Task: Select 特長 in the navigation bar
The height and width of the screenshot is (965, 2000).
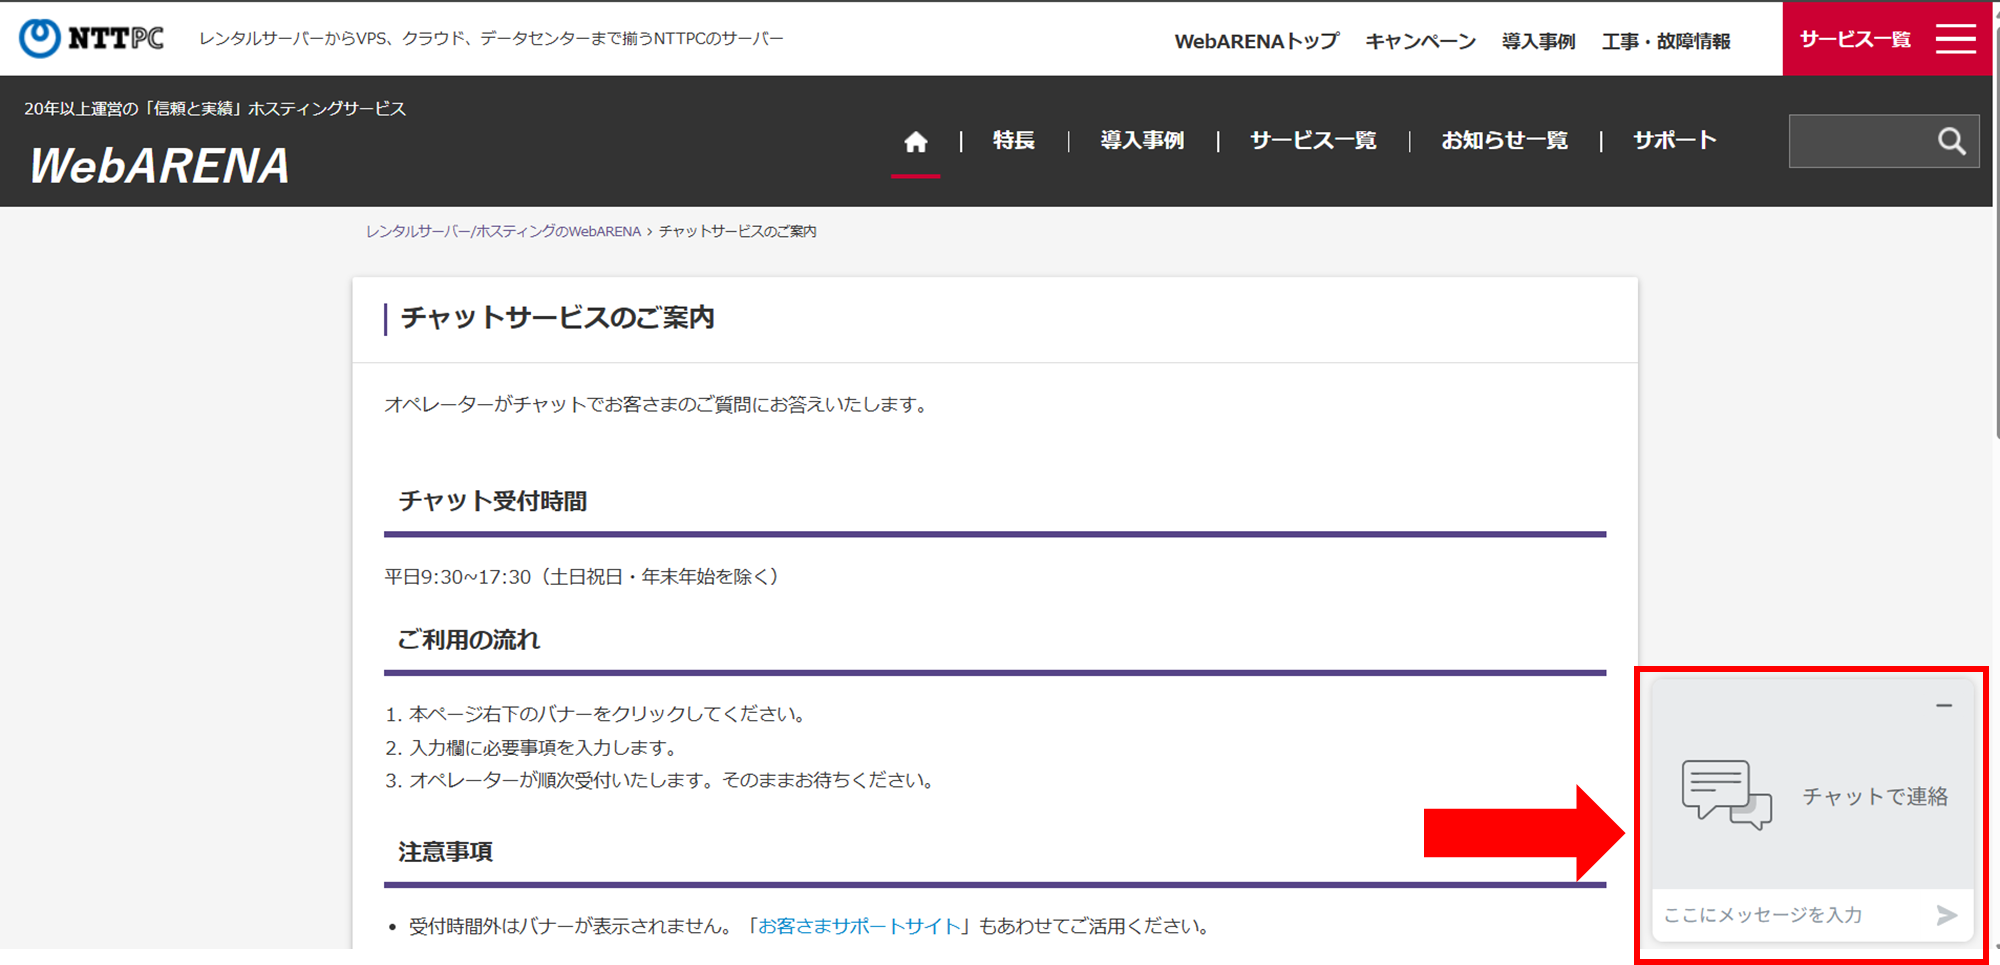Action: (x=1013, y=141)
